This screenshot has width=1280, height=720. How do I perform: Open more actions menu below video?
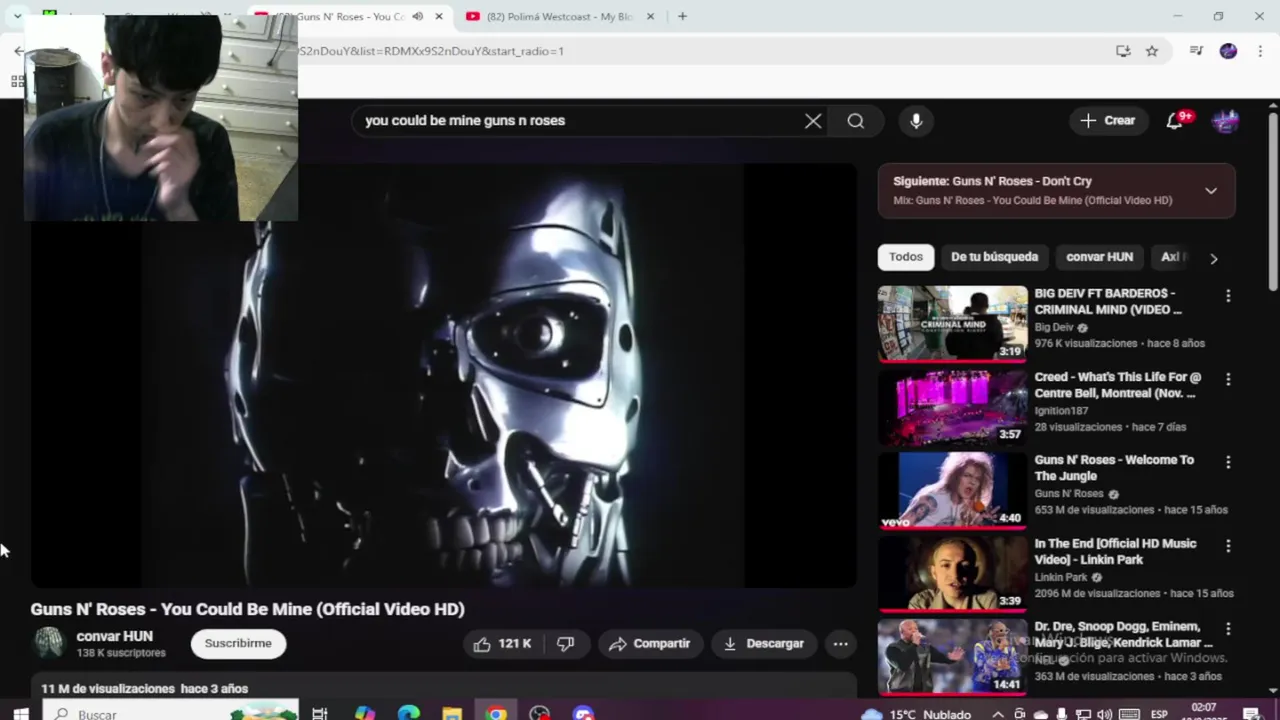[840, 644]
